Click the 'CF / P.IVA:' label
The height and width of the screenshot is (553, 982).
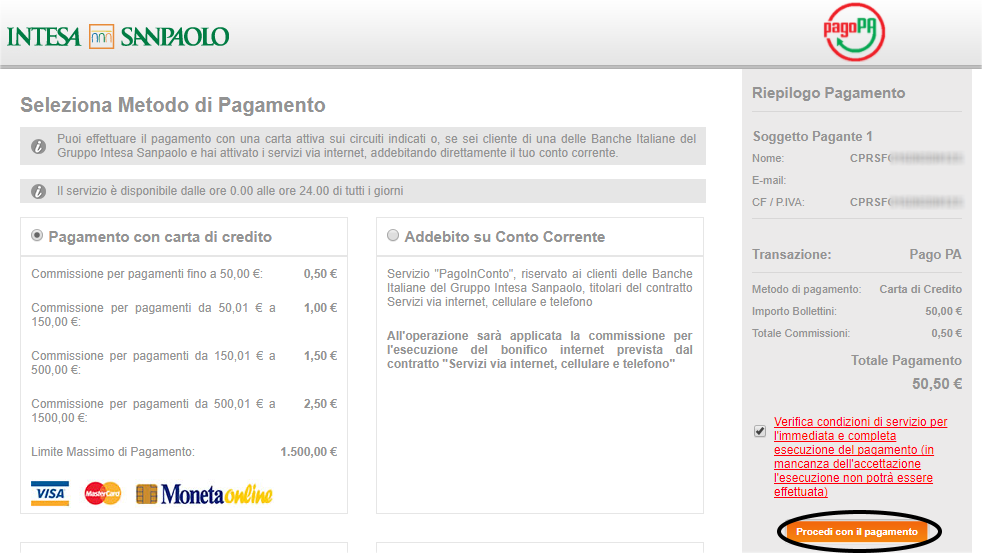pyautogui.click(x=778, y=202)
